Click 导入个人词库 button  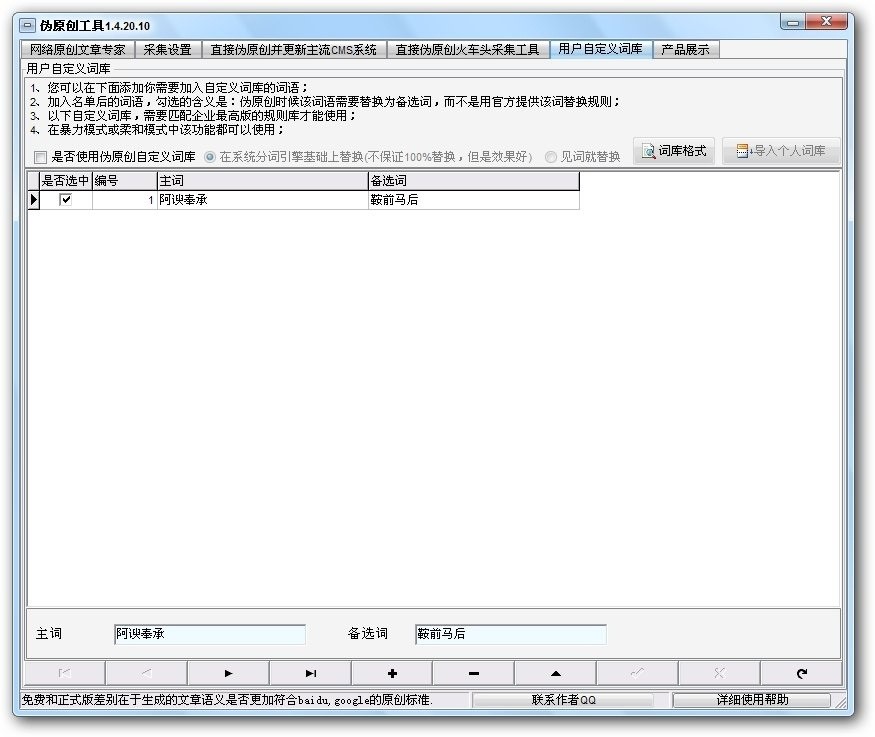(x=781, y=151)
